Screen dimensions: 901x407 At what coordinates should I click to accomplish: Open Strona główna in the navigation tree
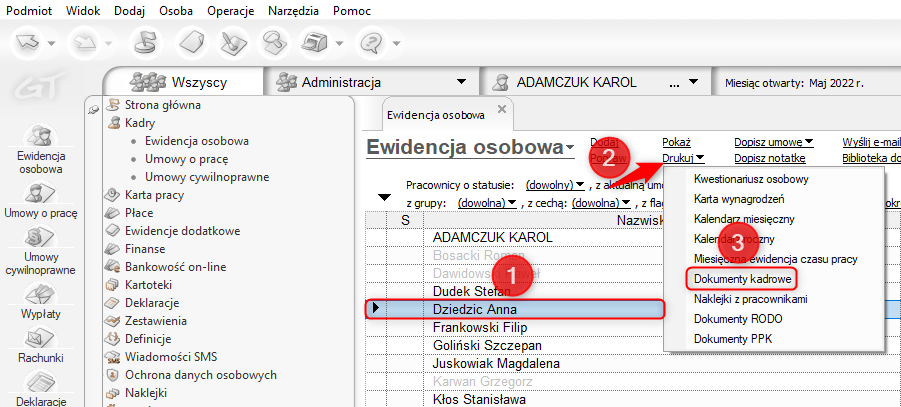[163, 105]
